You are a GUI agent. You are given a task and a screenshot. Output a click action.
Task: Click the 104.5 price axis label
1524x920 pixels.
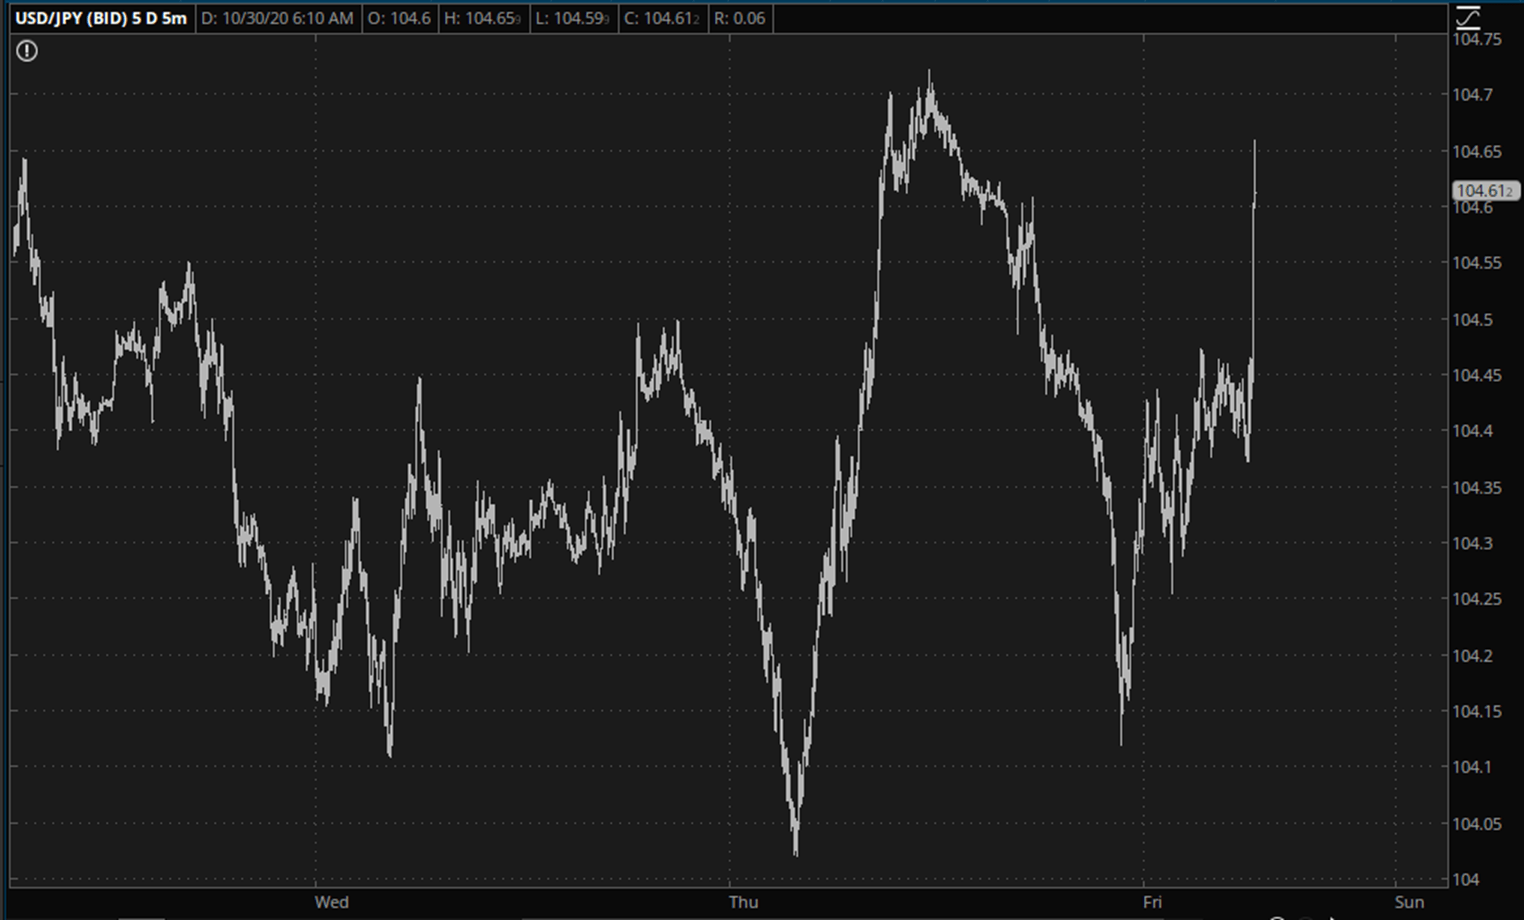1473,320
